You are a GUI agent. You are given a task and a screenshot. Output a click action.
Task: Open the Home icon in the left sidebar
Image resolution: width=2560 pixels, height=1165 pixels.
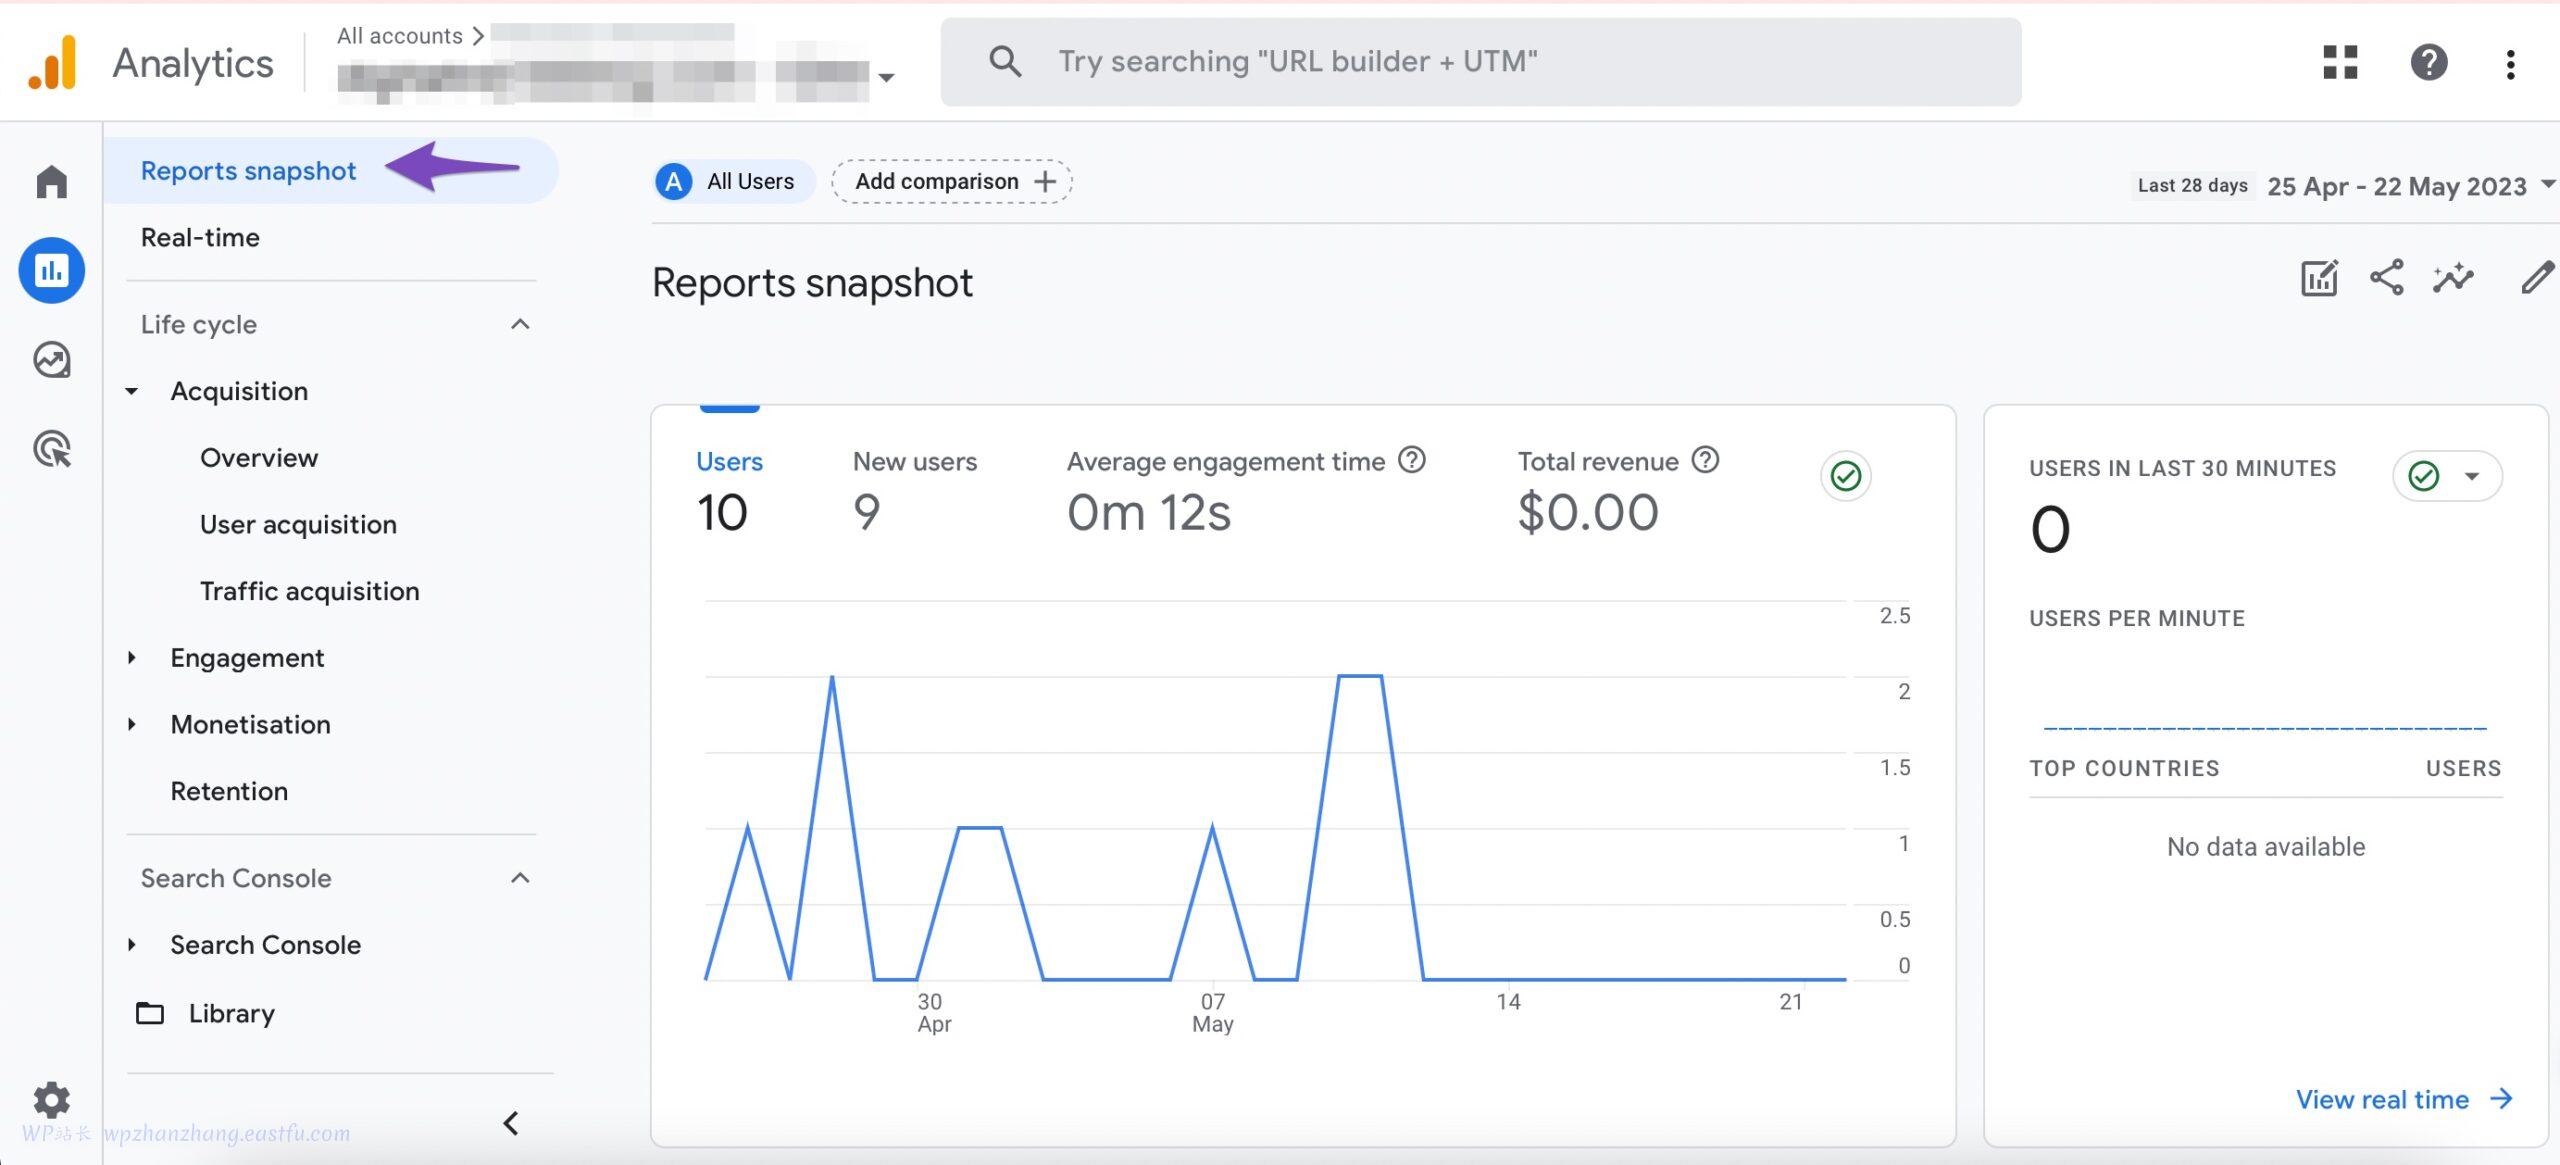point(50,181)
